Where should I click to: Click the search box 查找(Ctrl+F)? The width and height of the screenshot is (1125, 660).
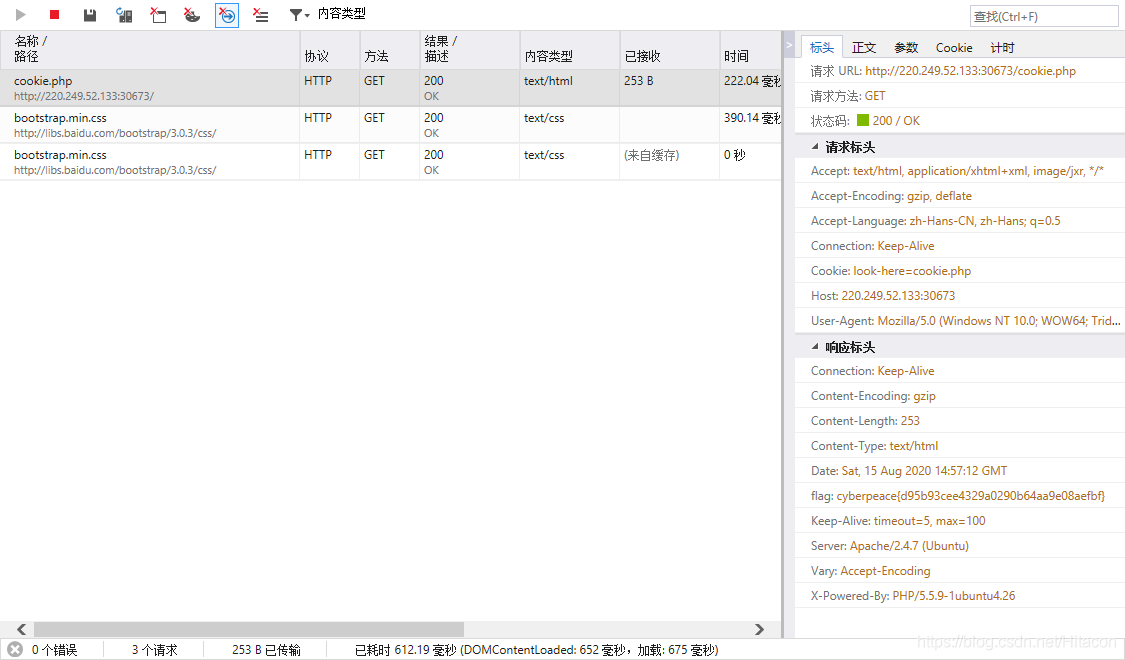(x=1044, y=16)
